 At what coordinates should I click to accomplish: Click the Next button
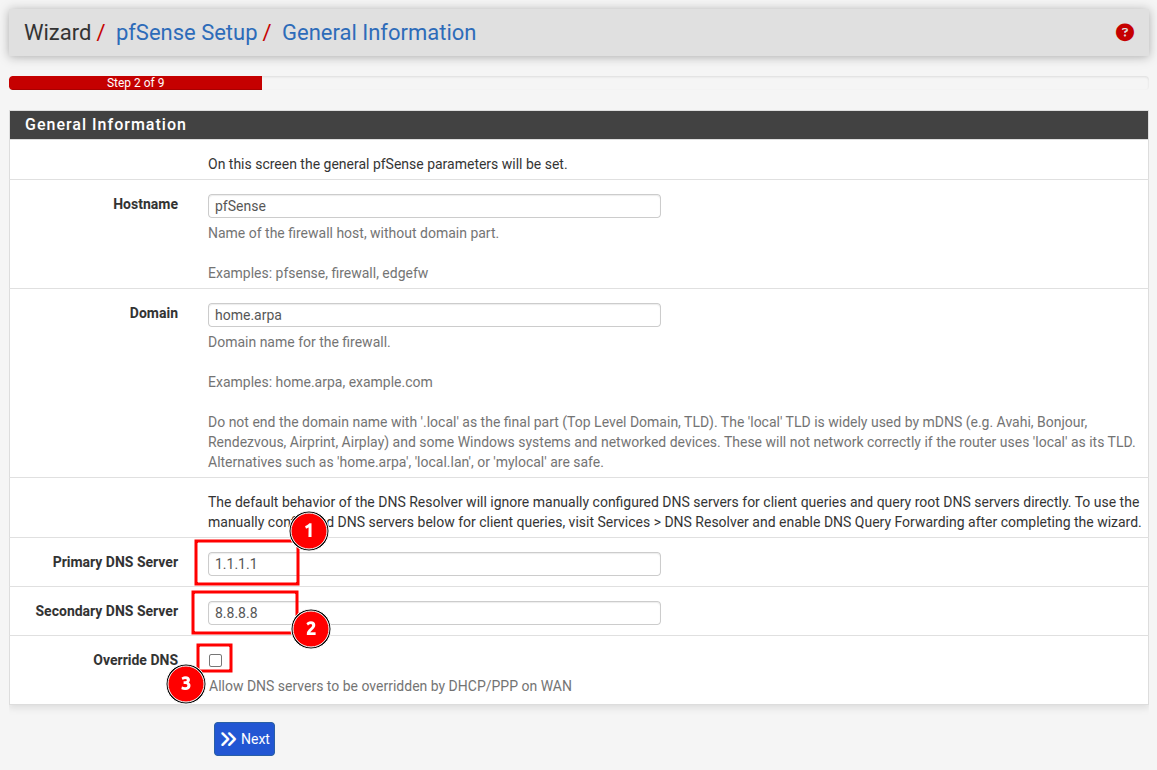coord(244,739)
